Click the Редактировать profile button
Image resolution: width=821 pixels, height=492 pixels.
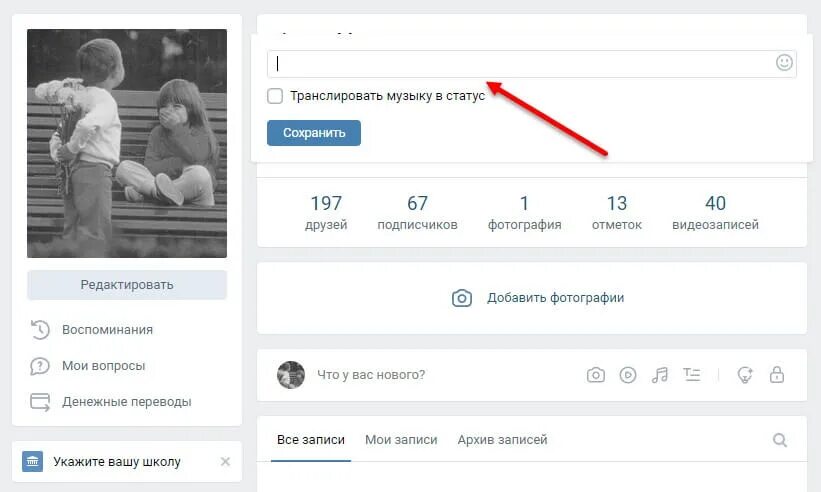click(127, 285)
